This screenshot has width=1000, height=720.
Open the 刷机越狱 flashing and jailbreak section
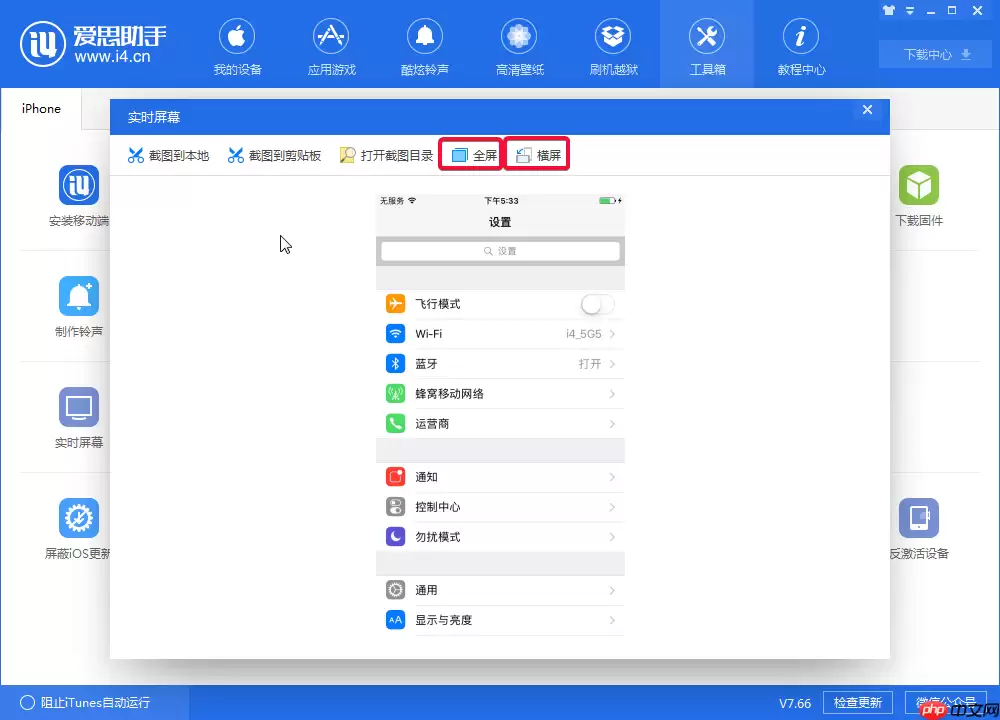(x=613, y=45)
